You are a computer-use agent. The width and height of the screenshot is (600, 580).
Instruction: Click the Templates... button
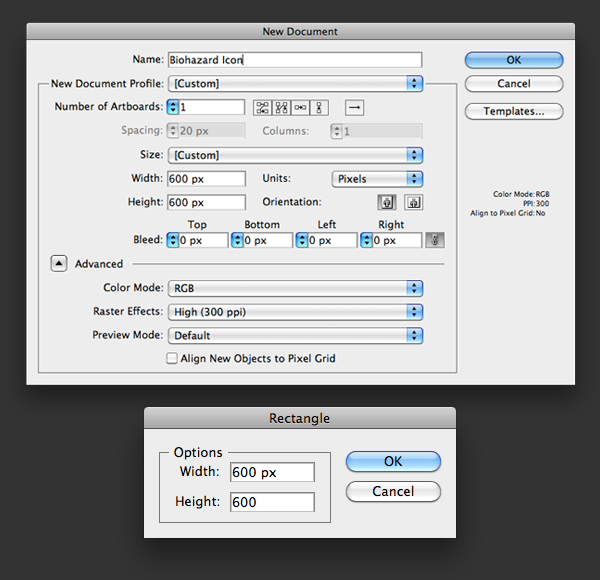coord(514,111)
